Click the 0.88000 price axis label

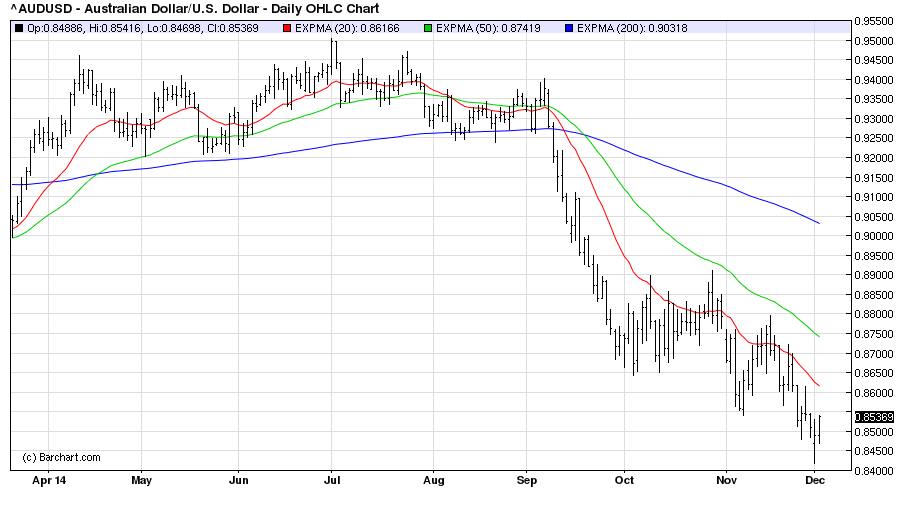[874, 315]
